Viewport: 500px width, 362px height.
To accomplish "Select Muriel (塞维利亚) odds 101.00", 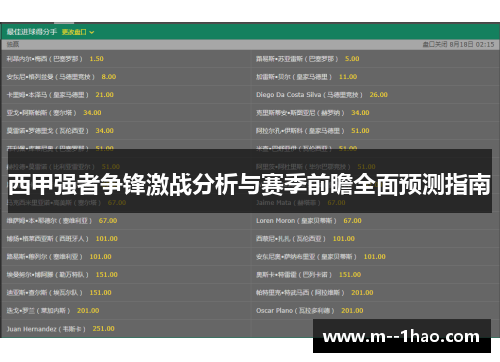I will (100, 257).
